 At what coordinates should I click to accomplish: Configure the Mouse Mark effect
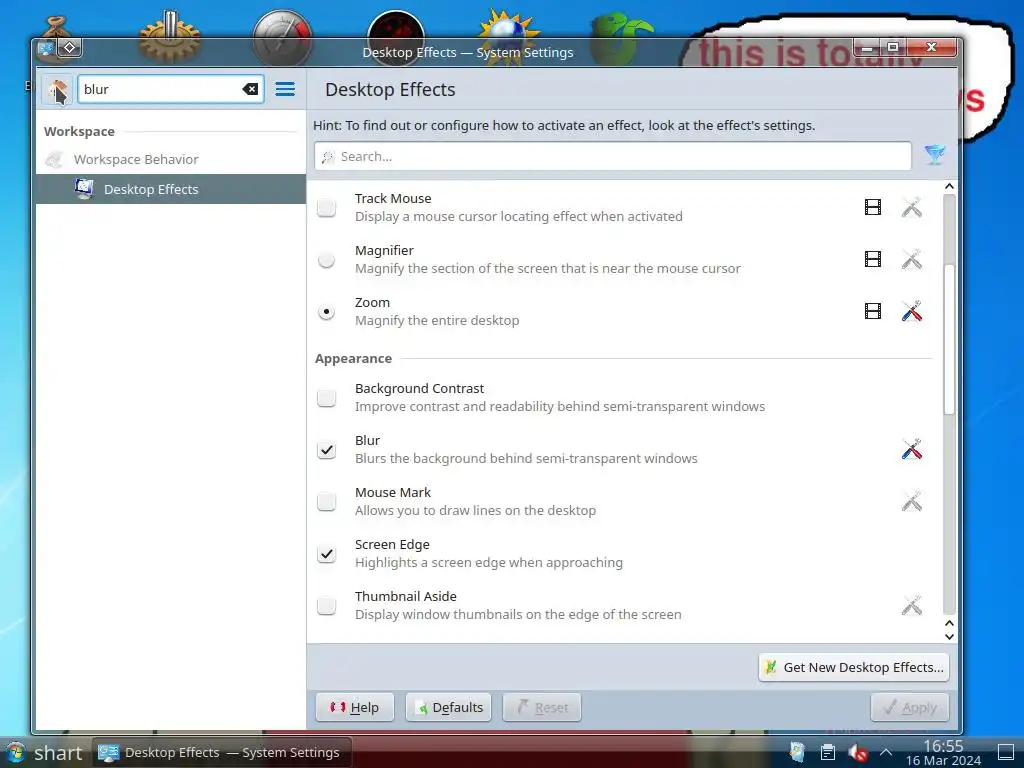[x=912, y=502]
